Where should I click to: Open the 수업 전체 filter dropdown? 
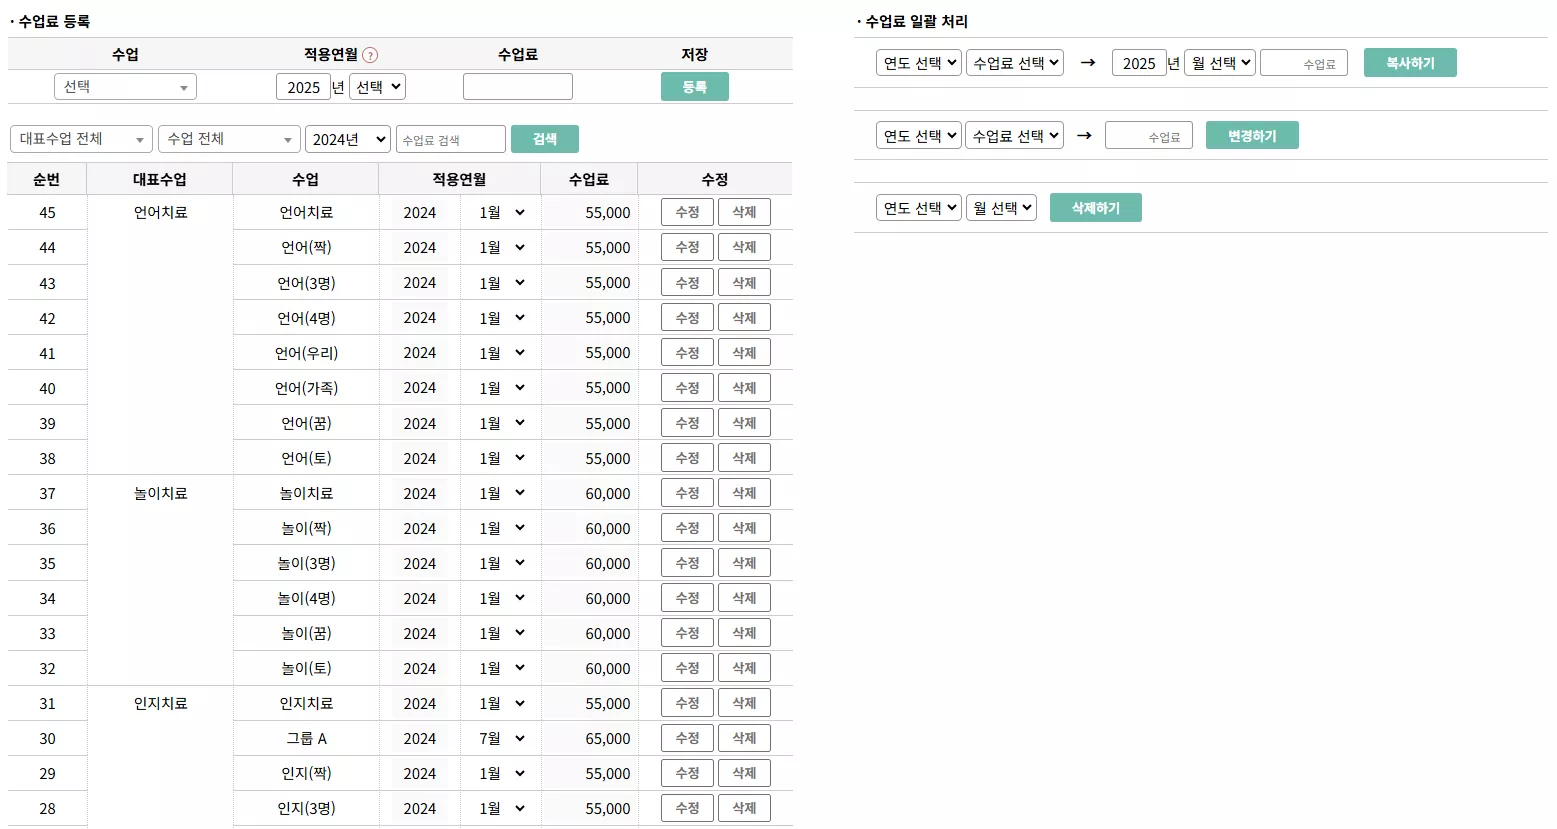coord(228,139)
